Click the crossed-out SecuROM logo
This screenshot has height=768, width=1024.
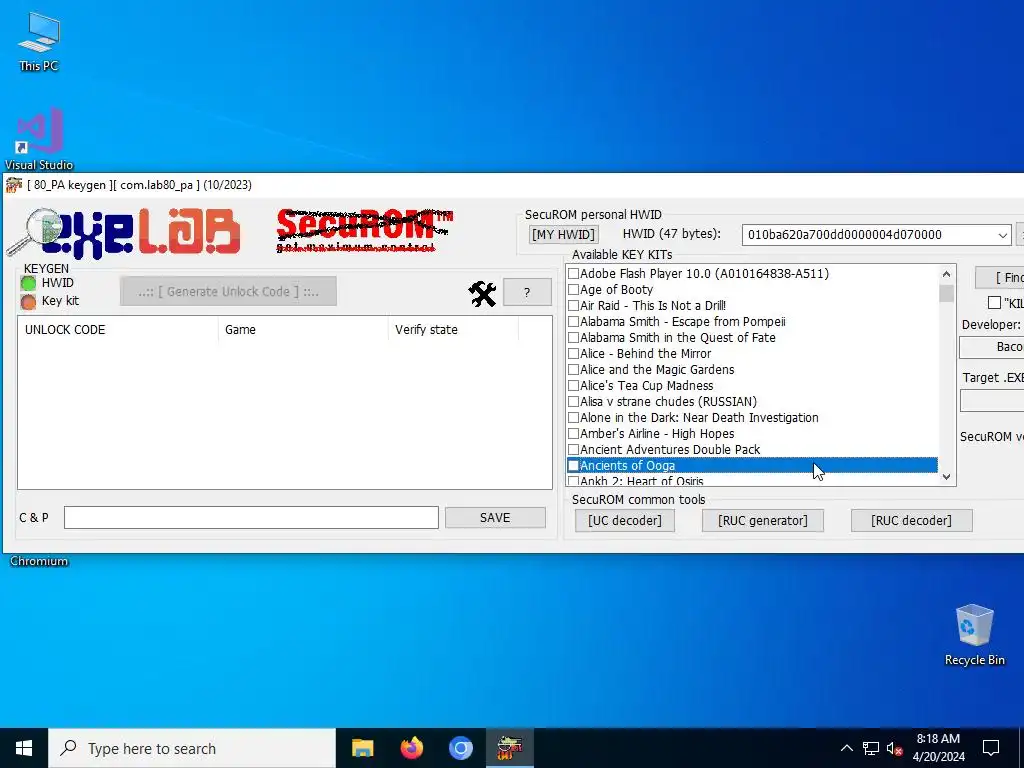[364, 230]
